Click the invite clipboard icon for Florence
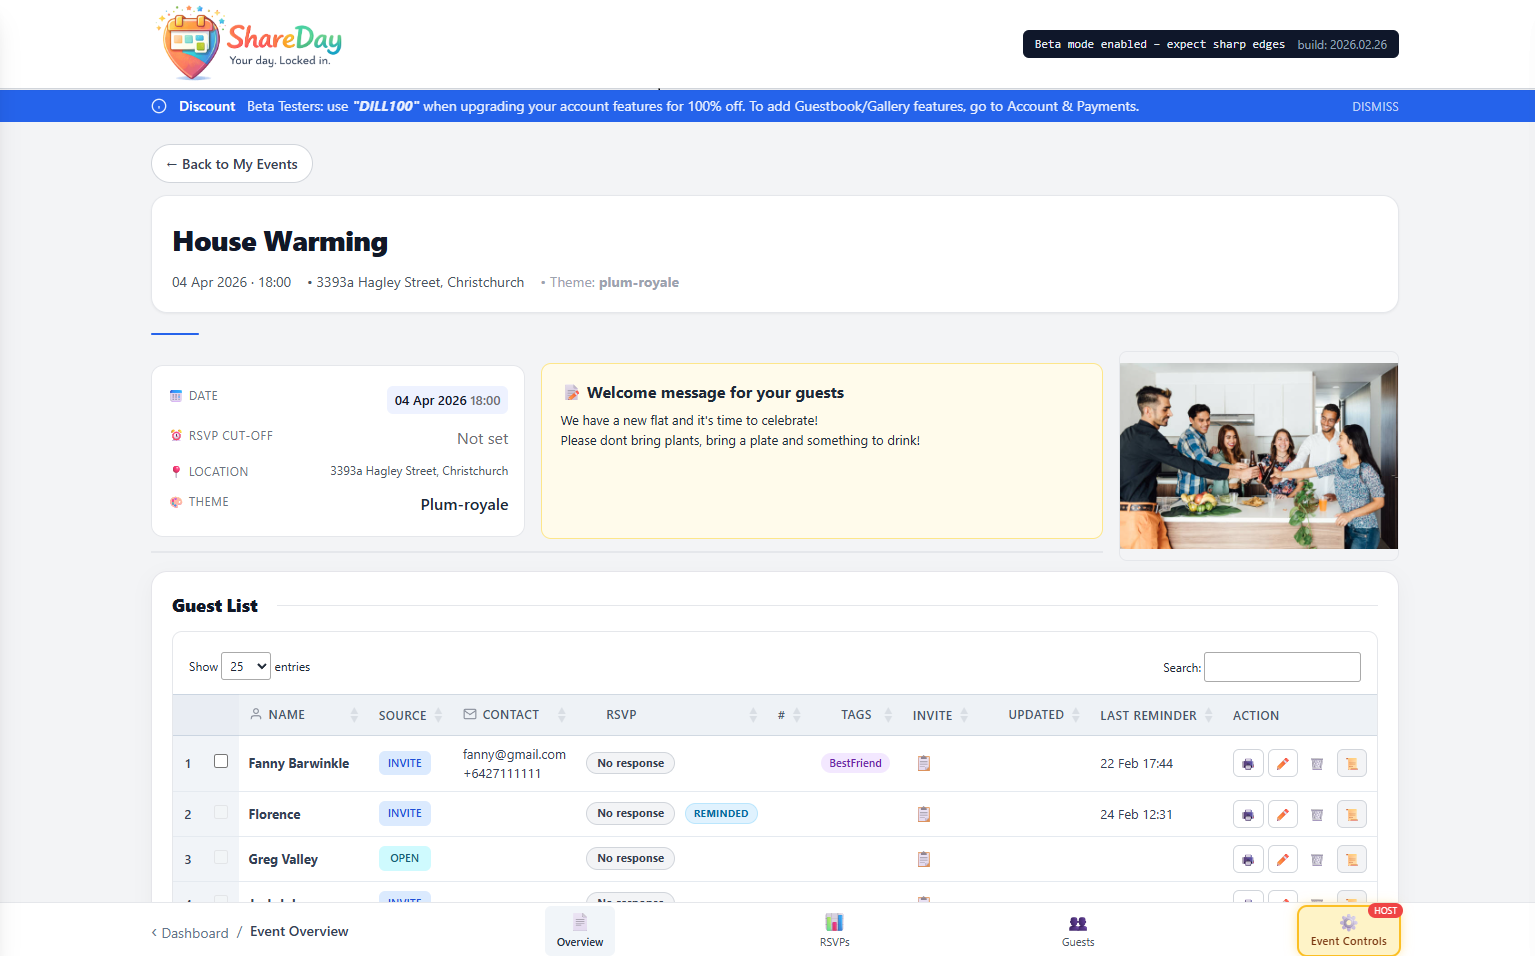The image size is (1535, 956). [x=924, y=814]
